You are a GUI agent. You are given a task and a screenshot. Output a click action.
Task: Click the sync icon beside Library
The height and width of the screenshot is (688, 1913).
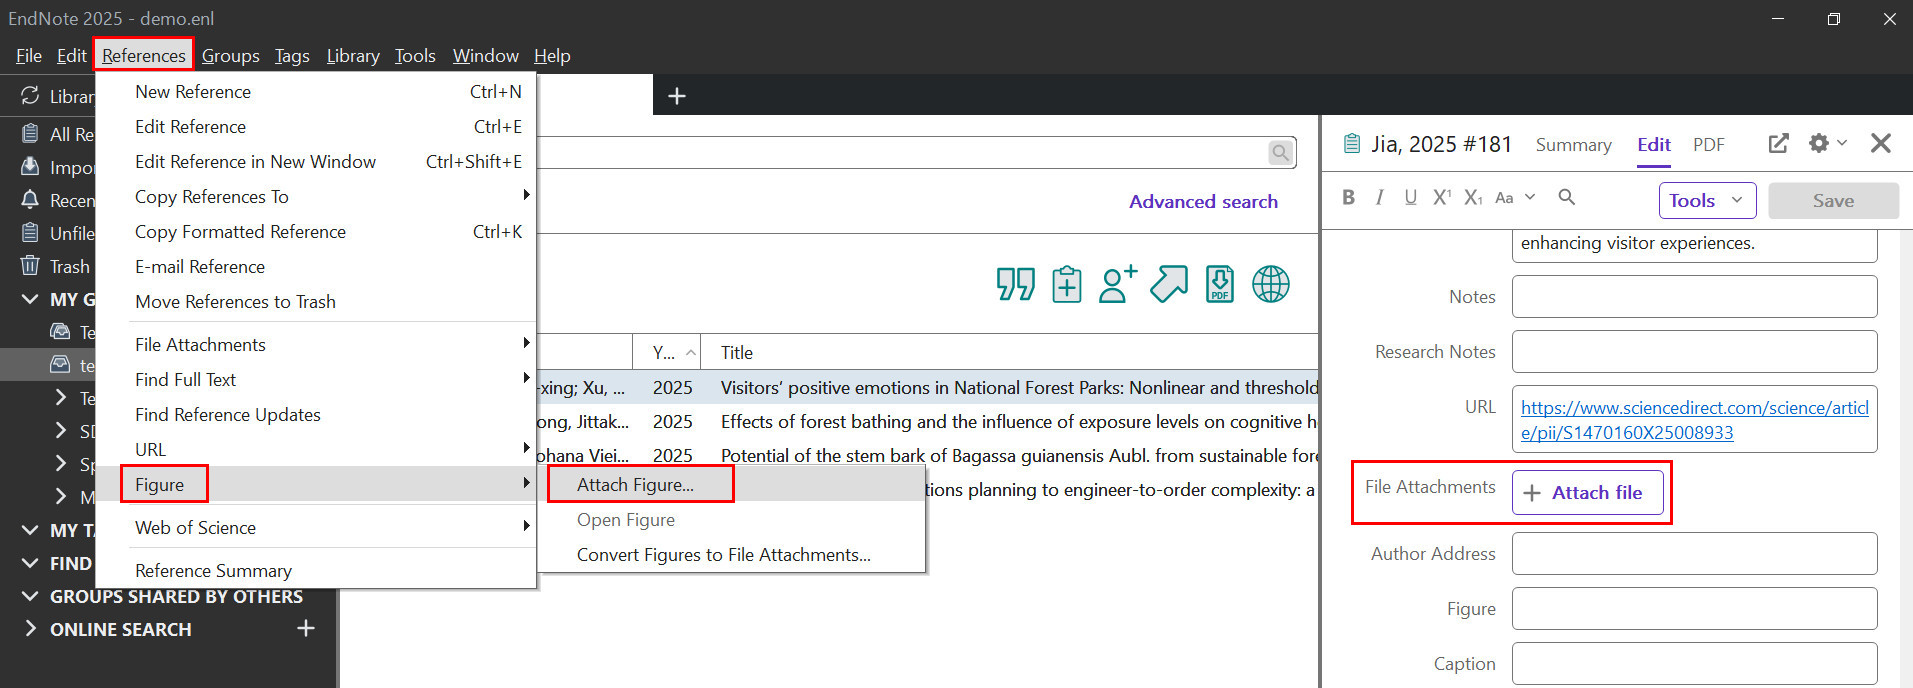click(x=30, y=96)
